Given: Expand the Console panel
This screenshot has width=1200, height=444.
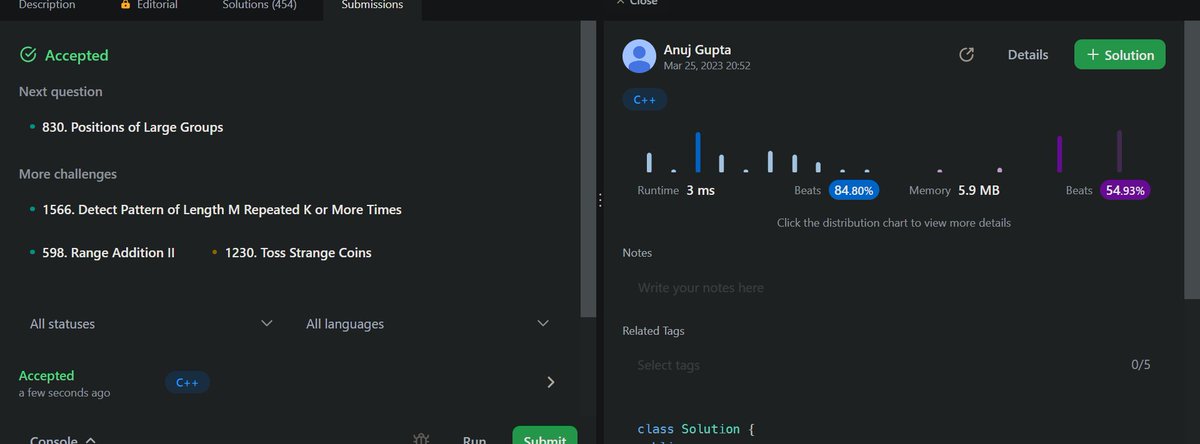Looking at the screenshot, I should coord(63,440).
